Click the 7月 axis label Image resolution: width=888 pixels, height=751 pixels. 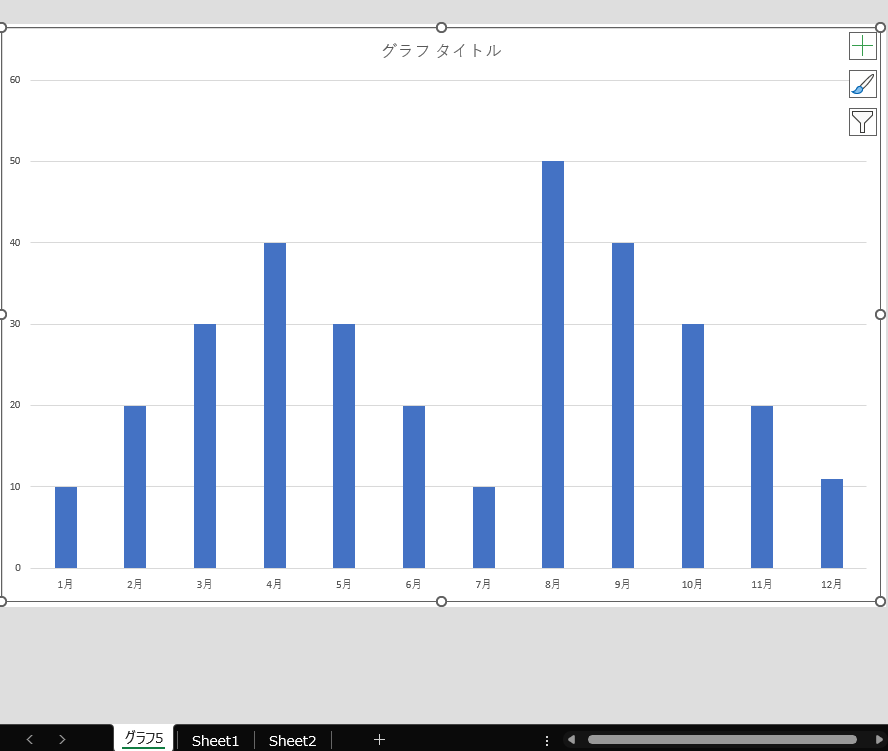[483, 584]
